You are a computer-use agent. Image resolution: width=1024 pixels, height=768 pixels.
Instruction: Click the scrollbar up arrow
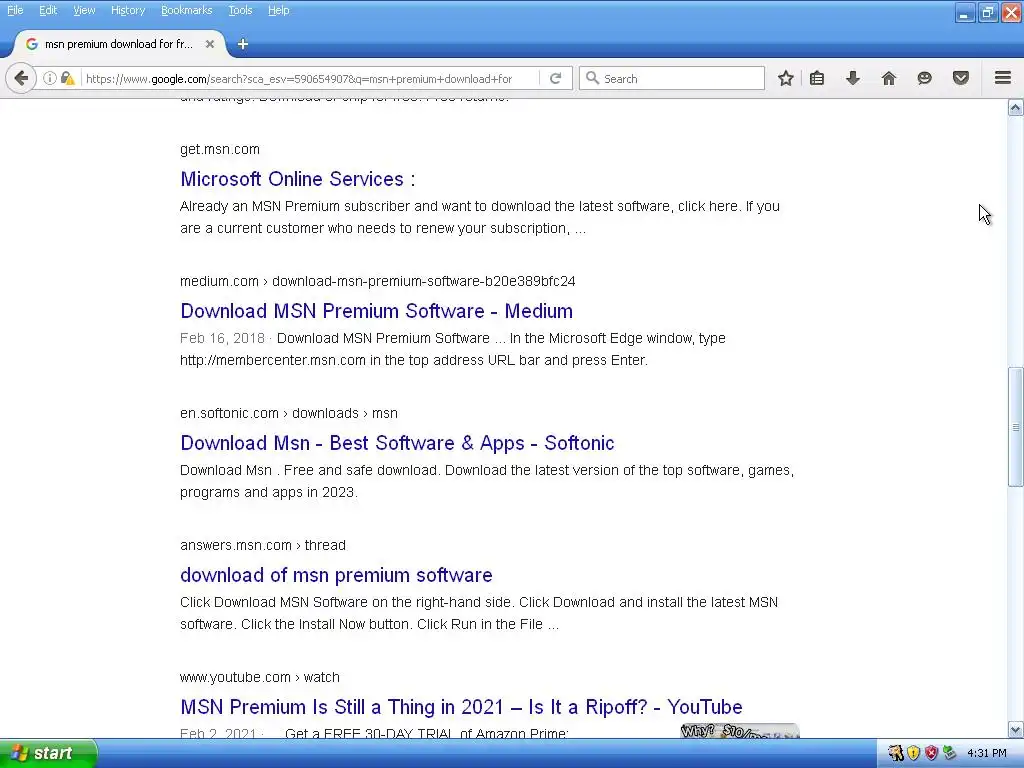coord(1015,108)
